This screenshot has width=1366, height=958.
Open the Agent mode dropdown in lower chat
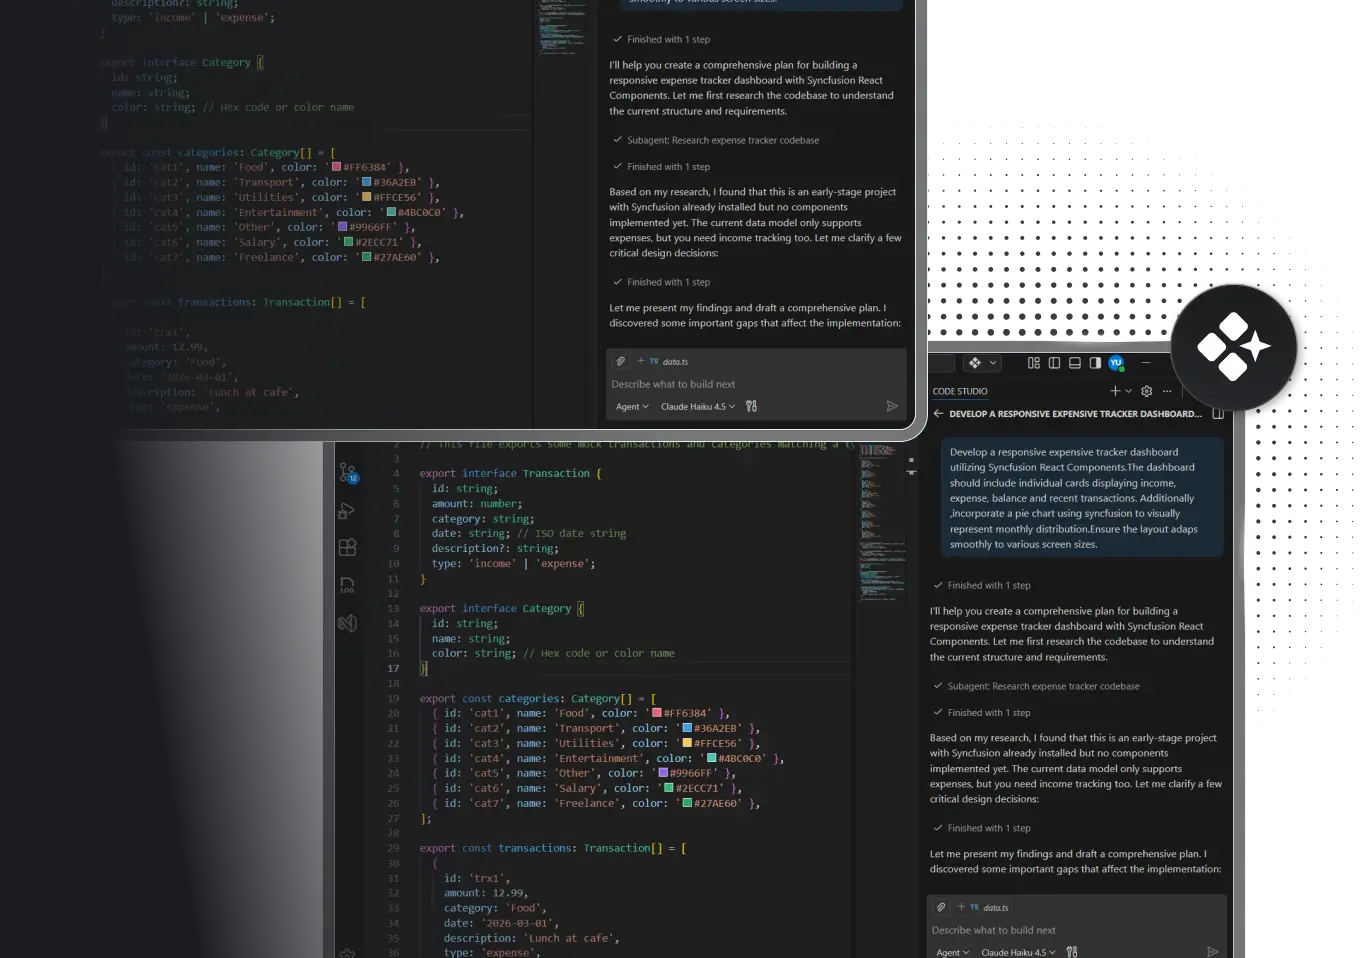(x=952, y=952)
